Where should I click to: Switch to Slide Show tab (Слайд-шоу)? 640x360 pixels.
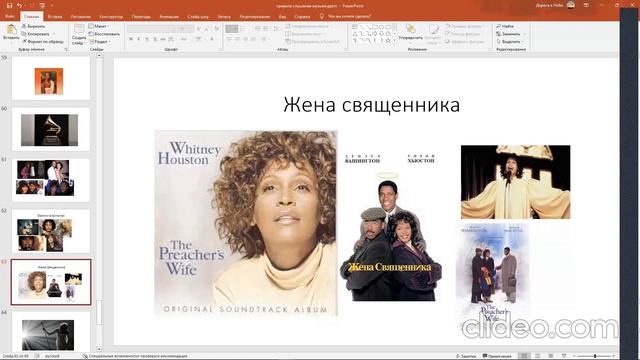pos(198,16)
